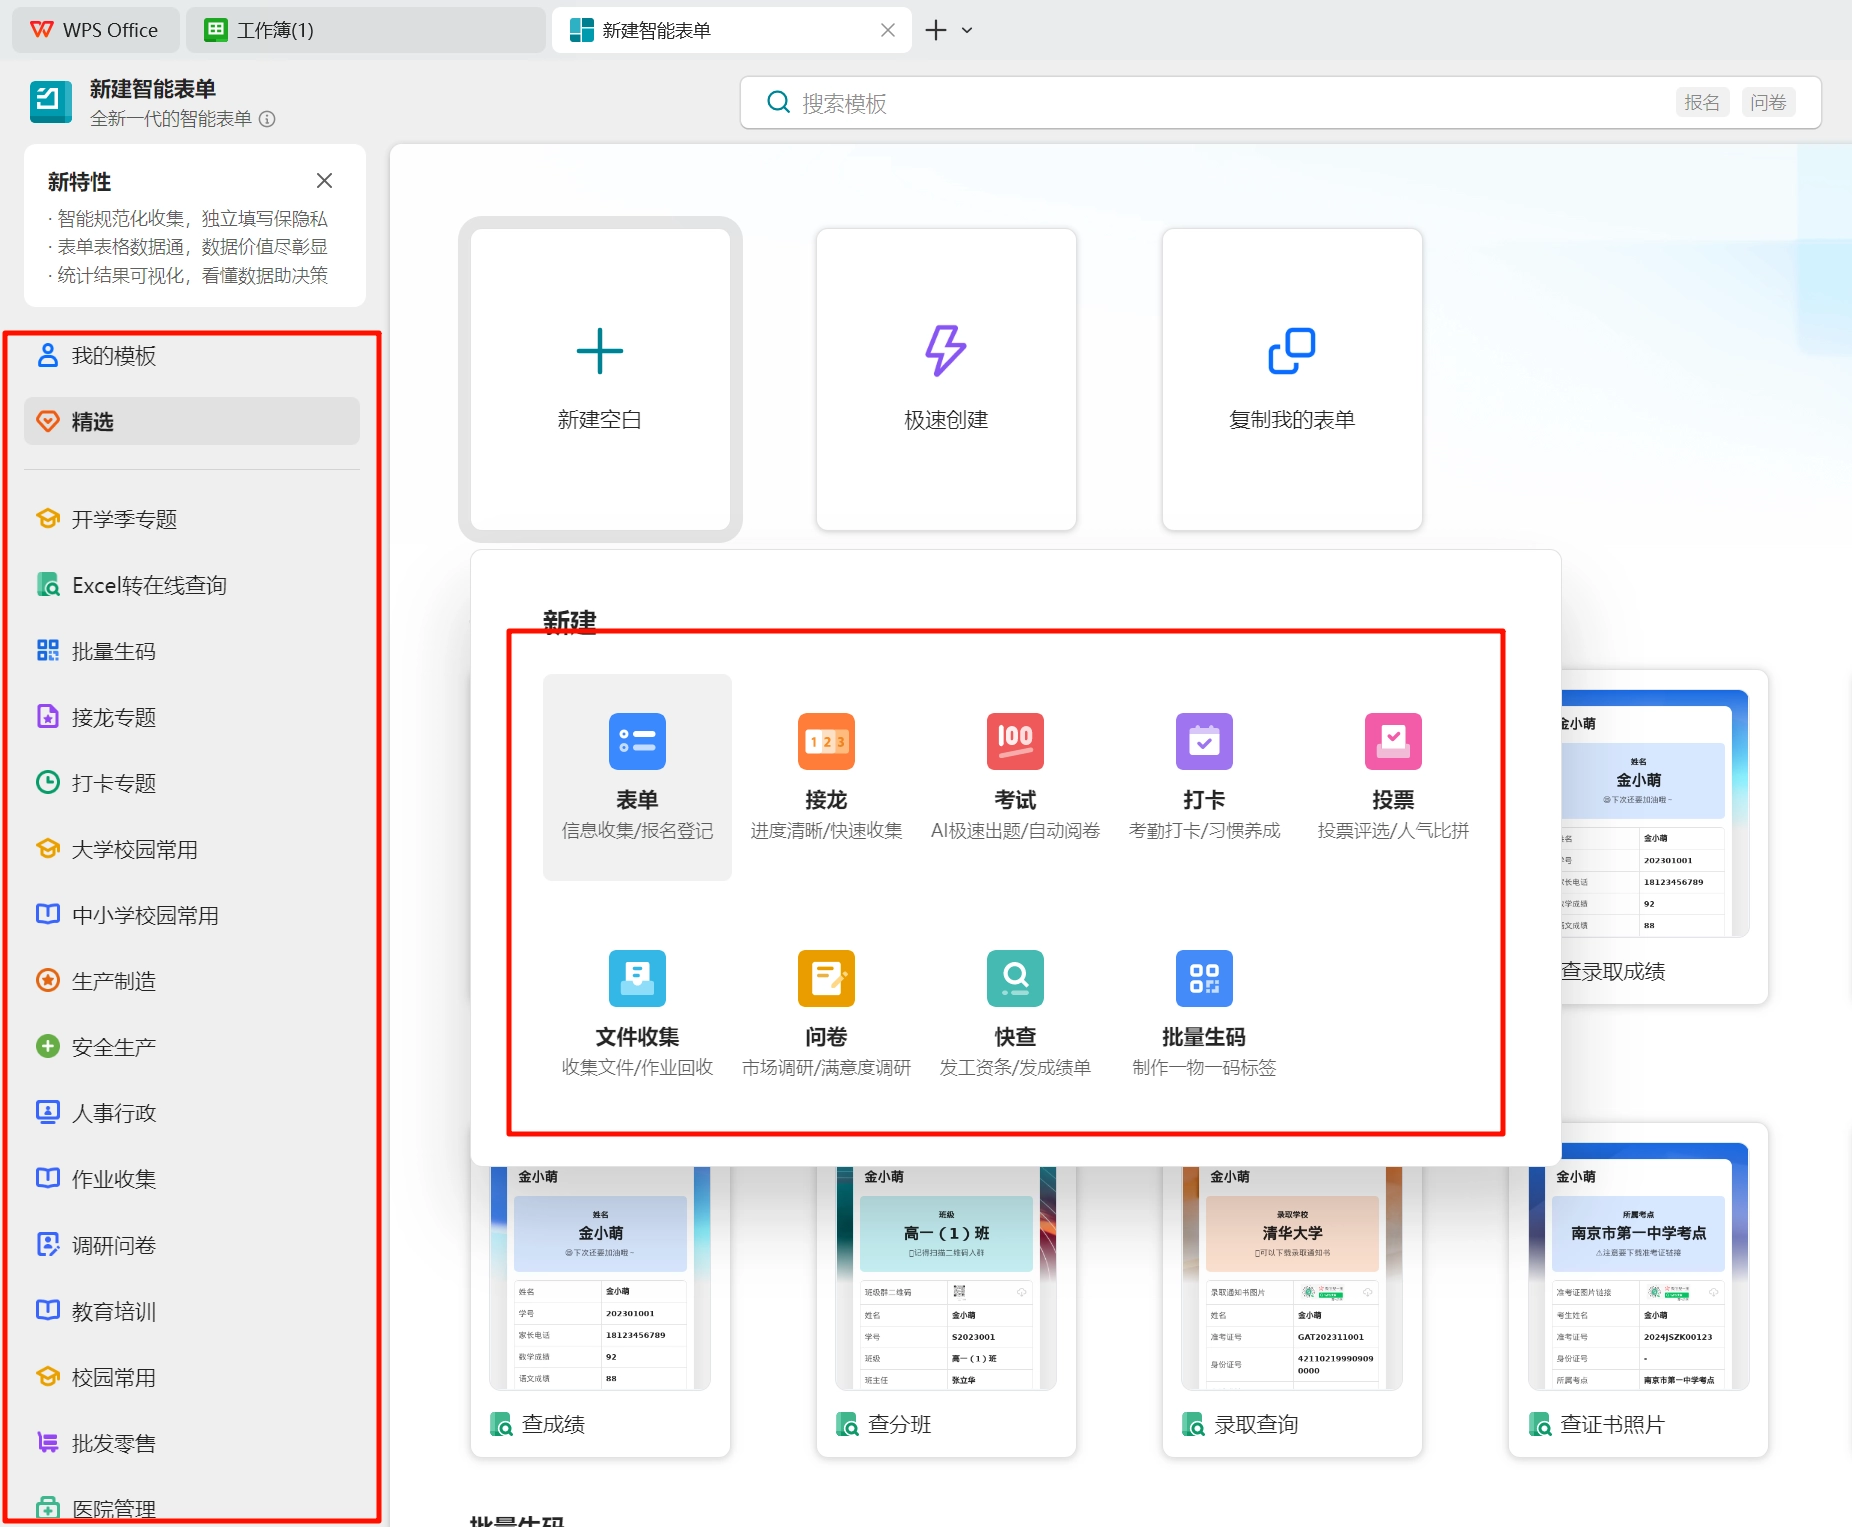
Task: Choose the 接龙 creation icon
Action: (x=826, y=741)
